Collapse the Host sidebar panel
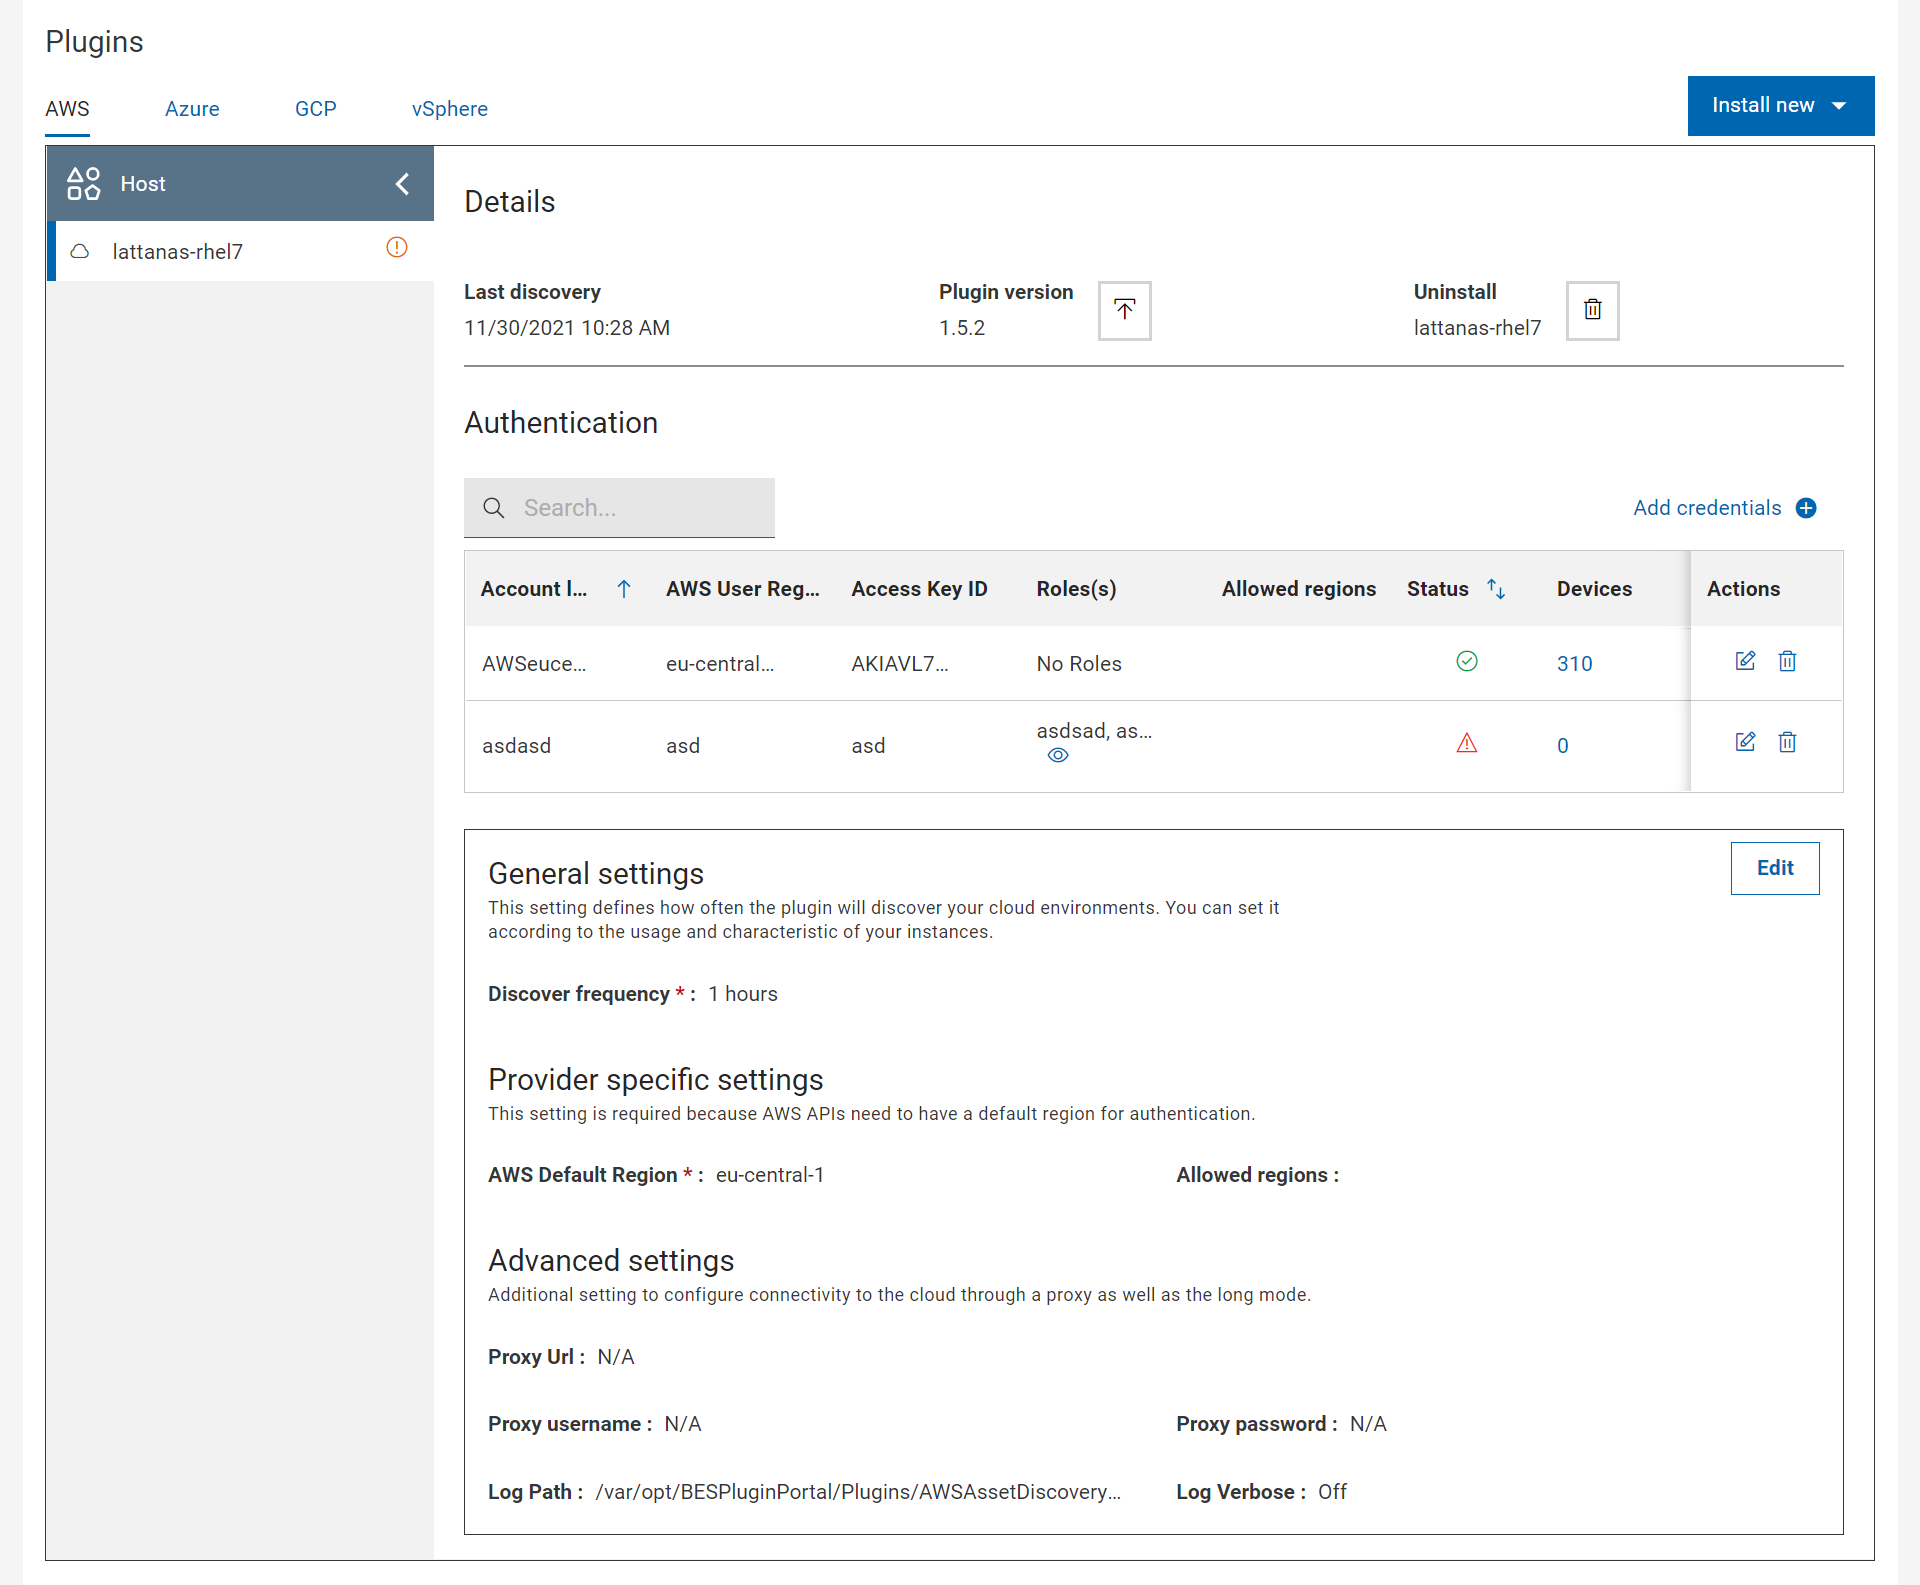This screenshot has height=1585, width=1920. point(402,184)
